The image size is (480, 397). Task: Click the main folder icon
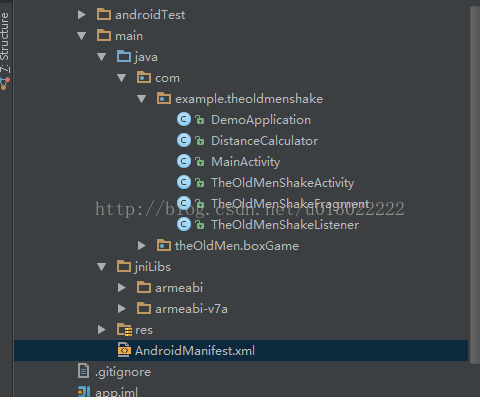(x=104, y=35)
